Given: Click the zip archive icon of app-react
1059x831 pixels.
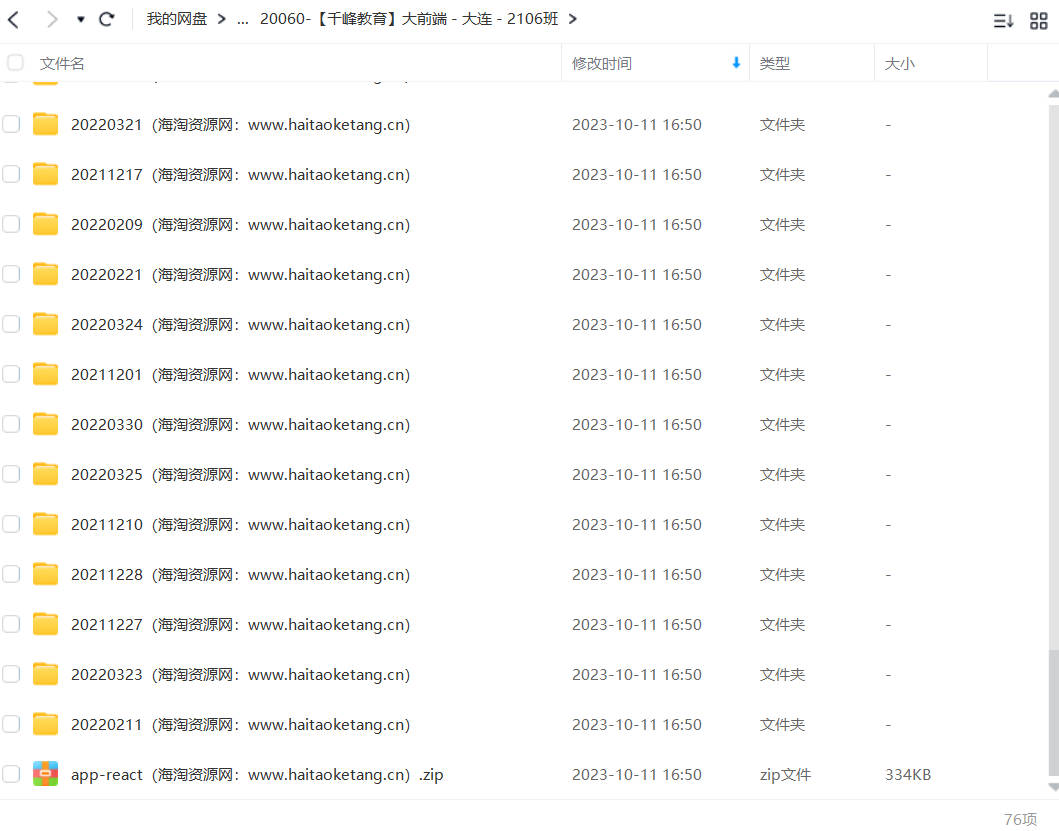Looking at the screenshot, I should 45,774.
